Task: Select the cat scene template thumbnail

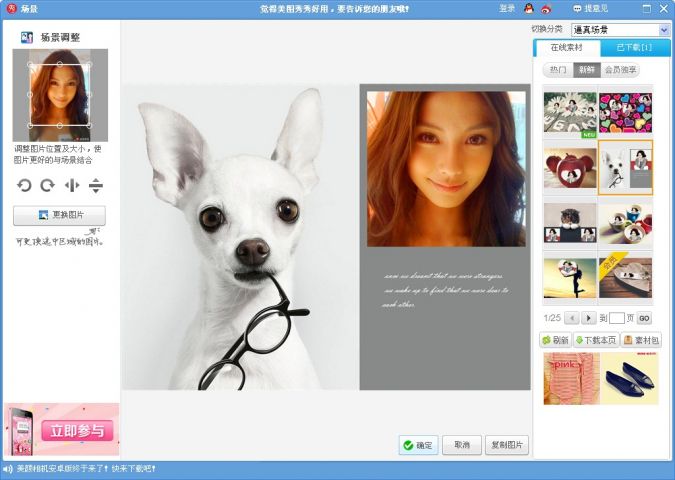Action: (x=570, y=223)
